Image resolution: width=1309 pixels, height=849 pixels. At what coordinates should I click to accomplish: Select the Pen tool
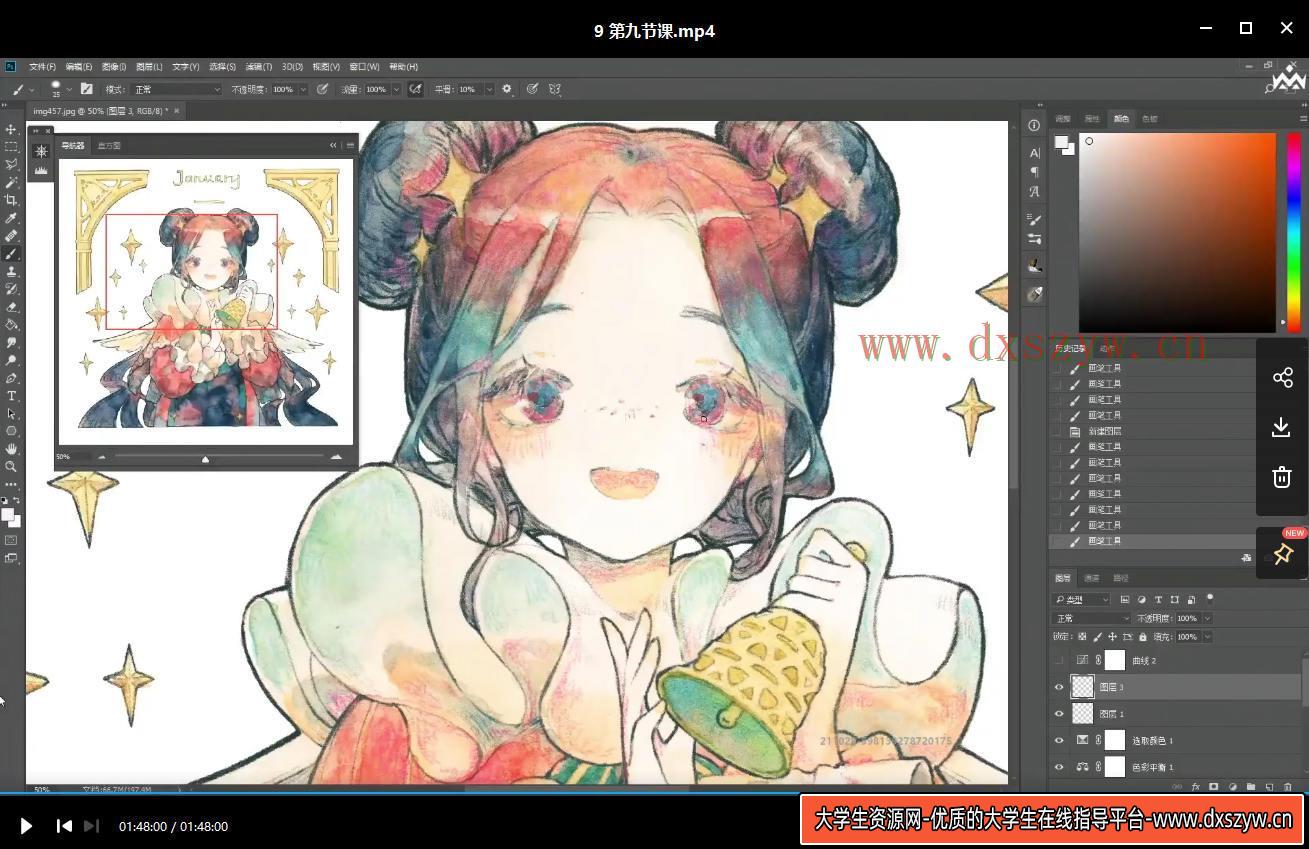tap(11, 378)
